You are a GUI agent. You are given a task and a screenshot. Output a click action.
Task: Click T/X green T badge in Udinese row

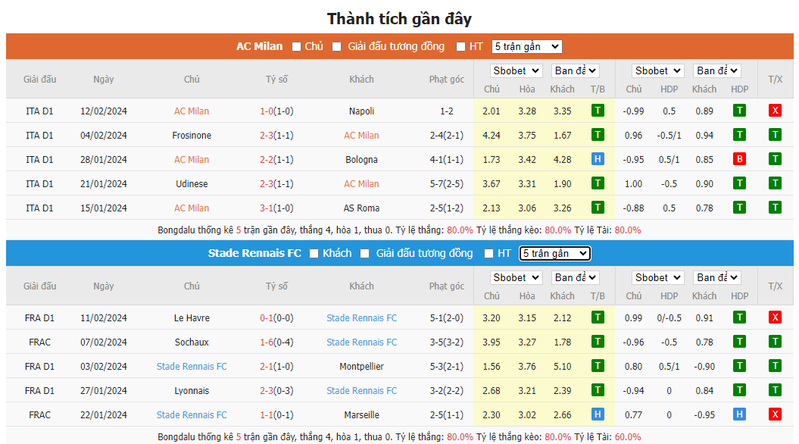point(775,184)
